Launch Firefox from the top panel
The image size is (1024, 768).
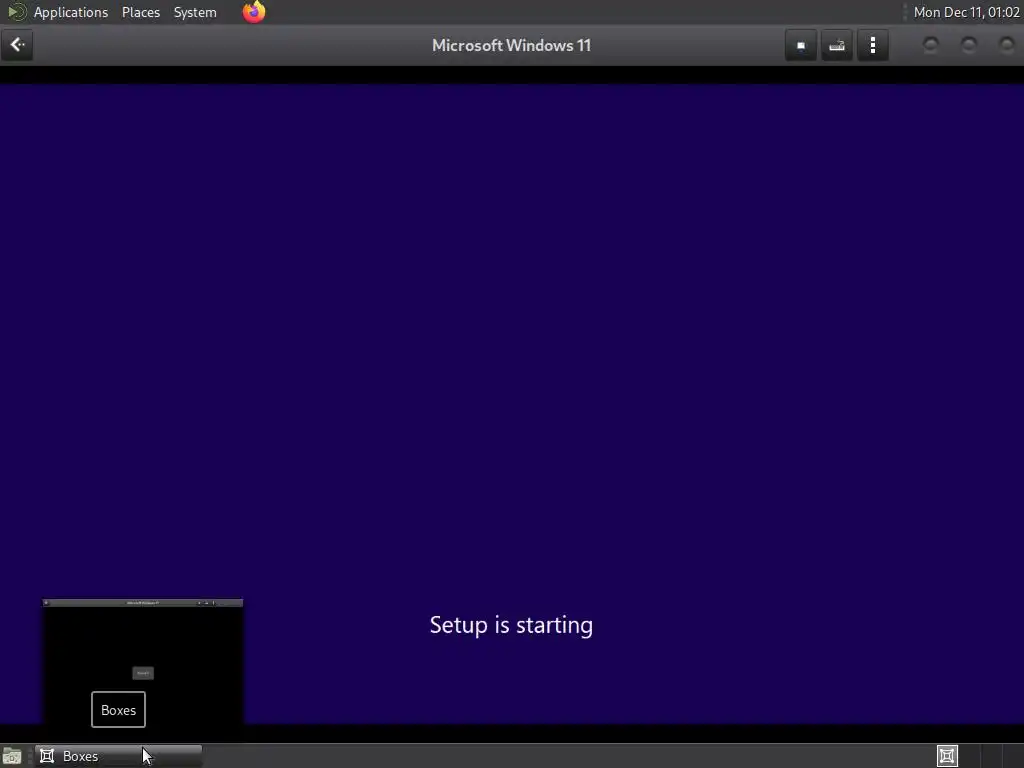tap(254, 12)
